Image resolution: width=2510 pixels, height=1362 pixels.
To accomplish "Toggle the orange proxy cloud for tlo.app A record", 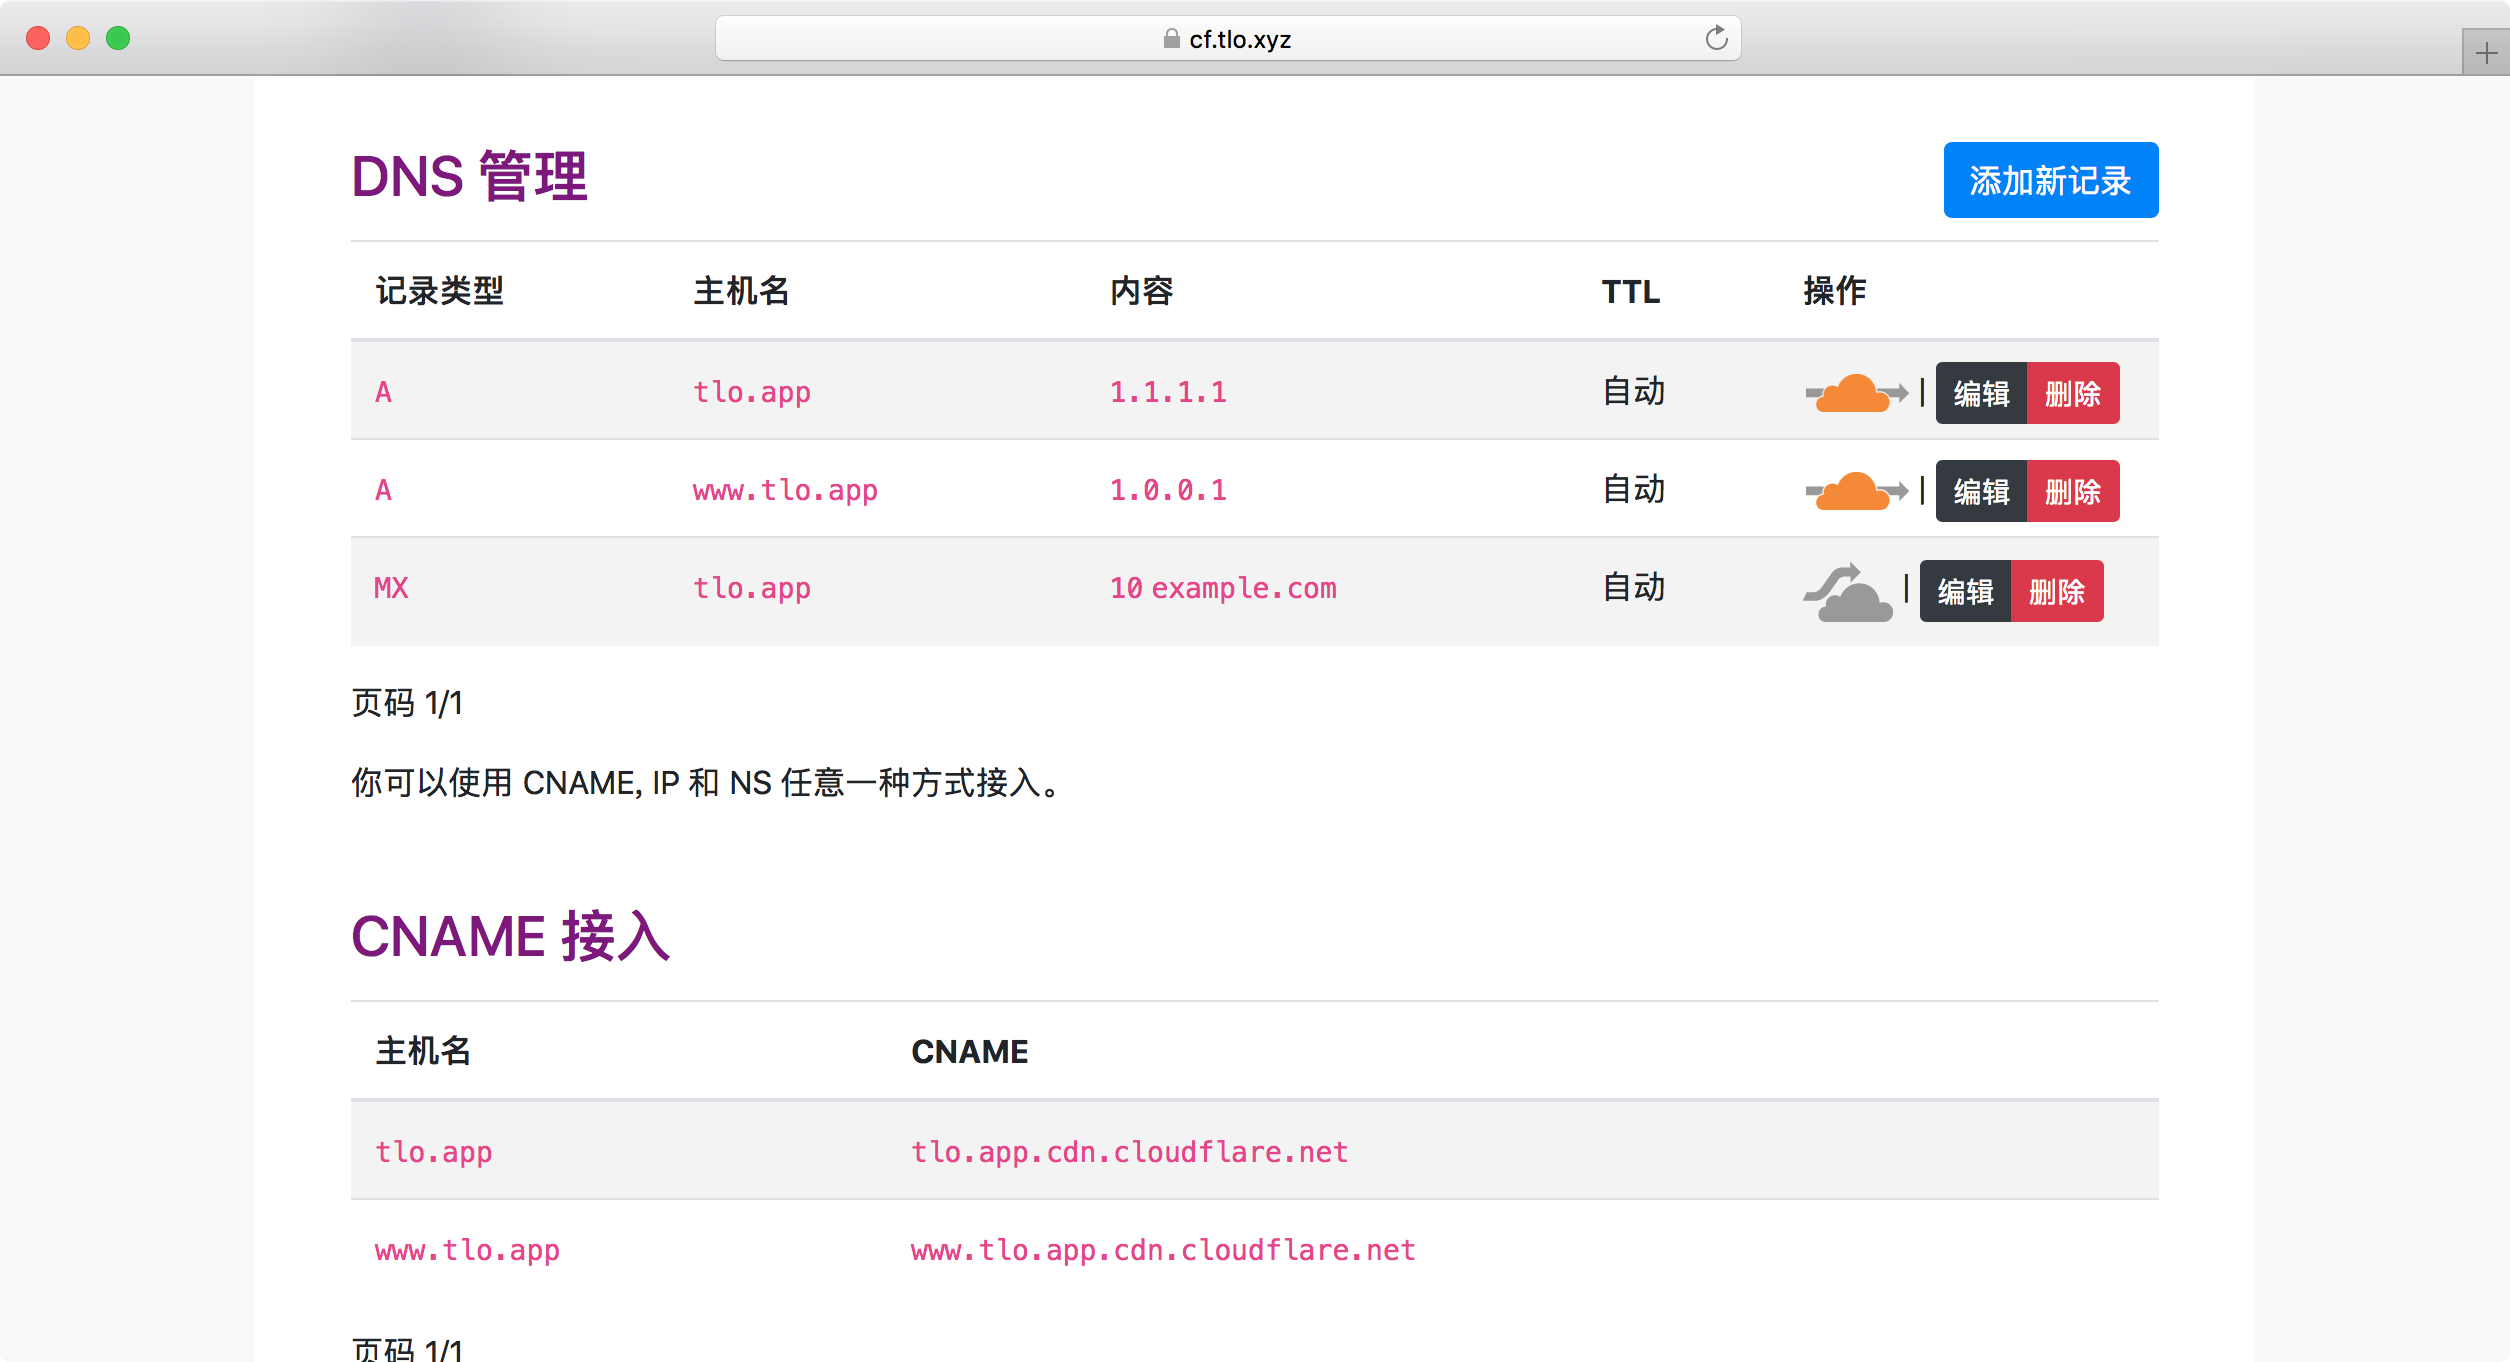I will click(x=1856, y=393).
